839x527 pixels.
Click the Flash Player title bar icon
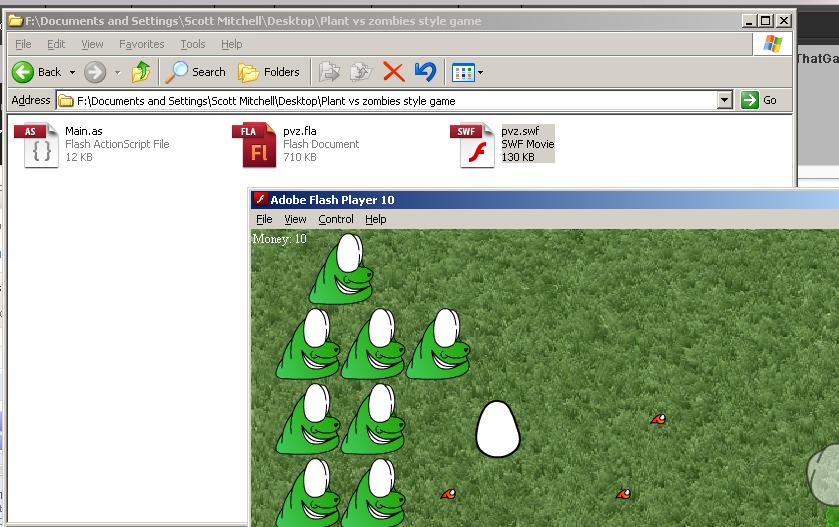click(x=260, y=200)
